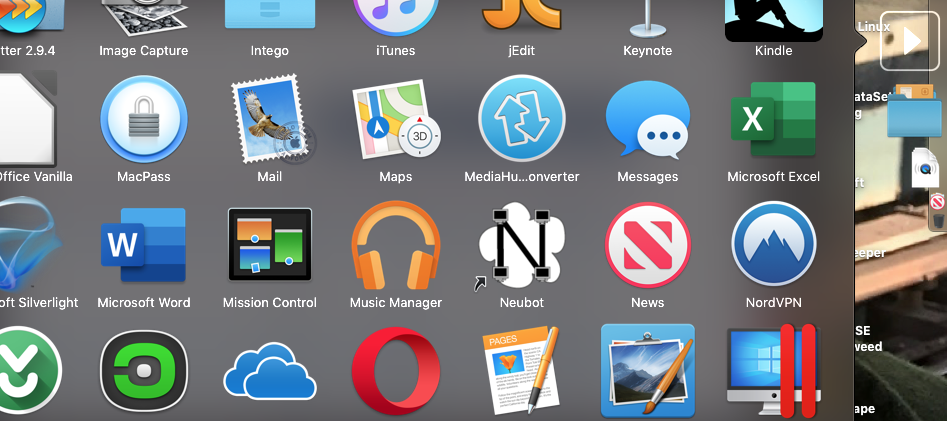Click the 'Kindle' label text
The width and height of the screenshot is (947, 421).
tap(774, 51)
